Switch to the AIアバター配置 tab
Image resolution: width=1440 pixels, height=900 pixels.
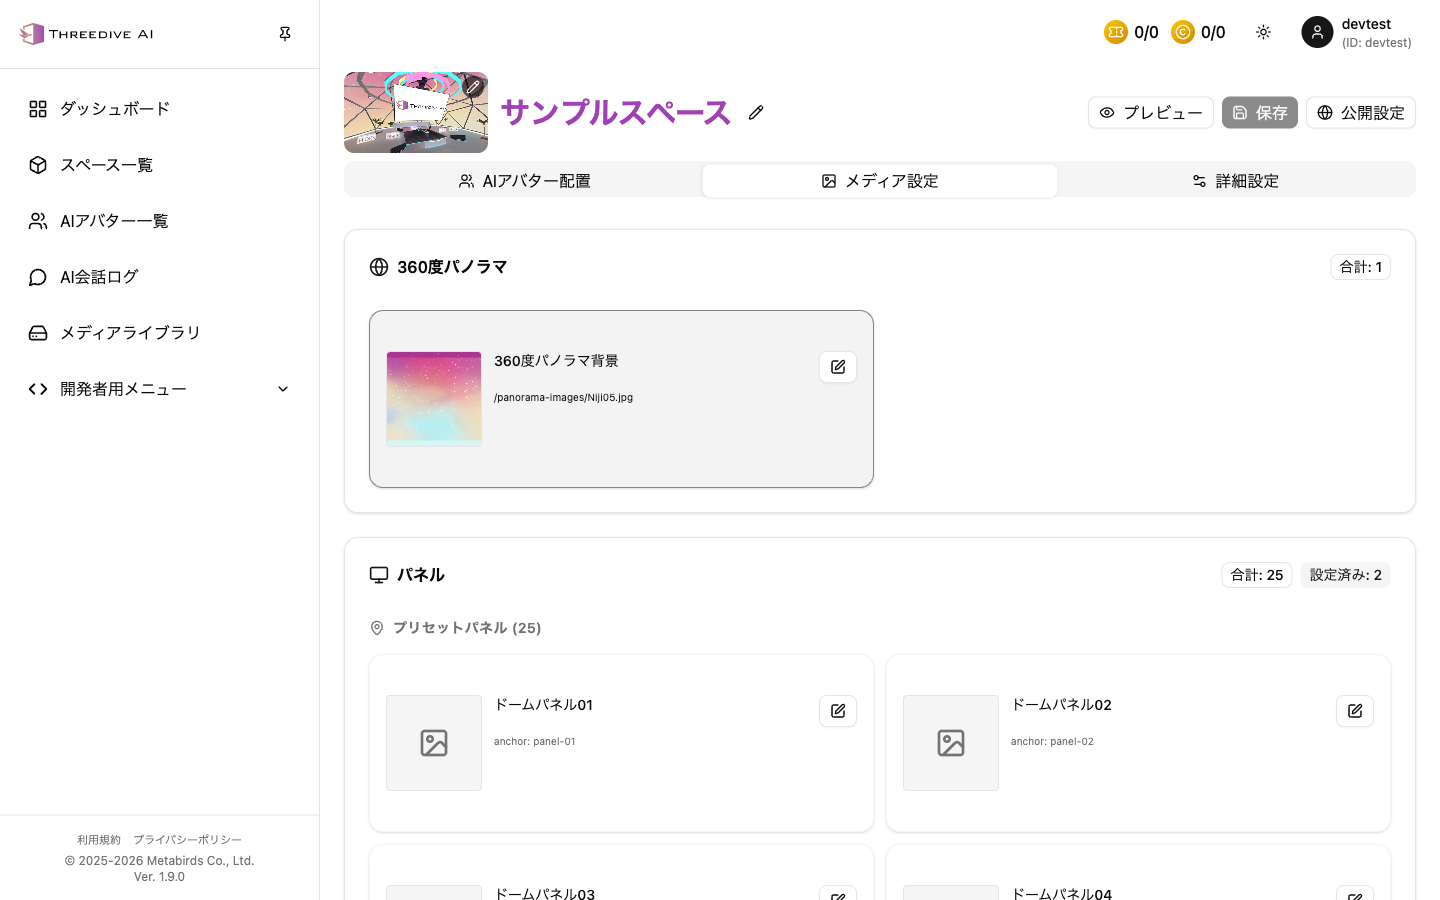click(524, 181)
